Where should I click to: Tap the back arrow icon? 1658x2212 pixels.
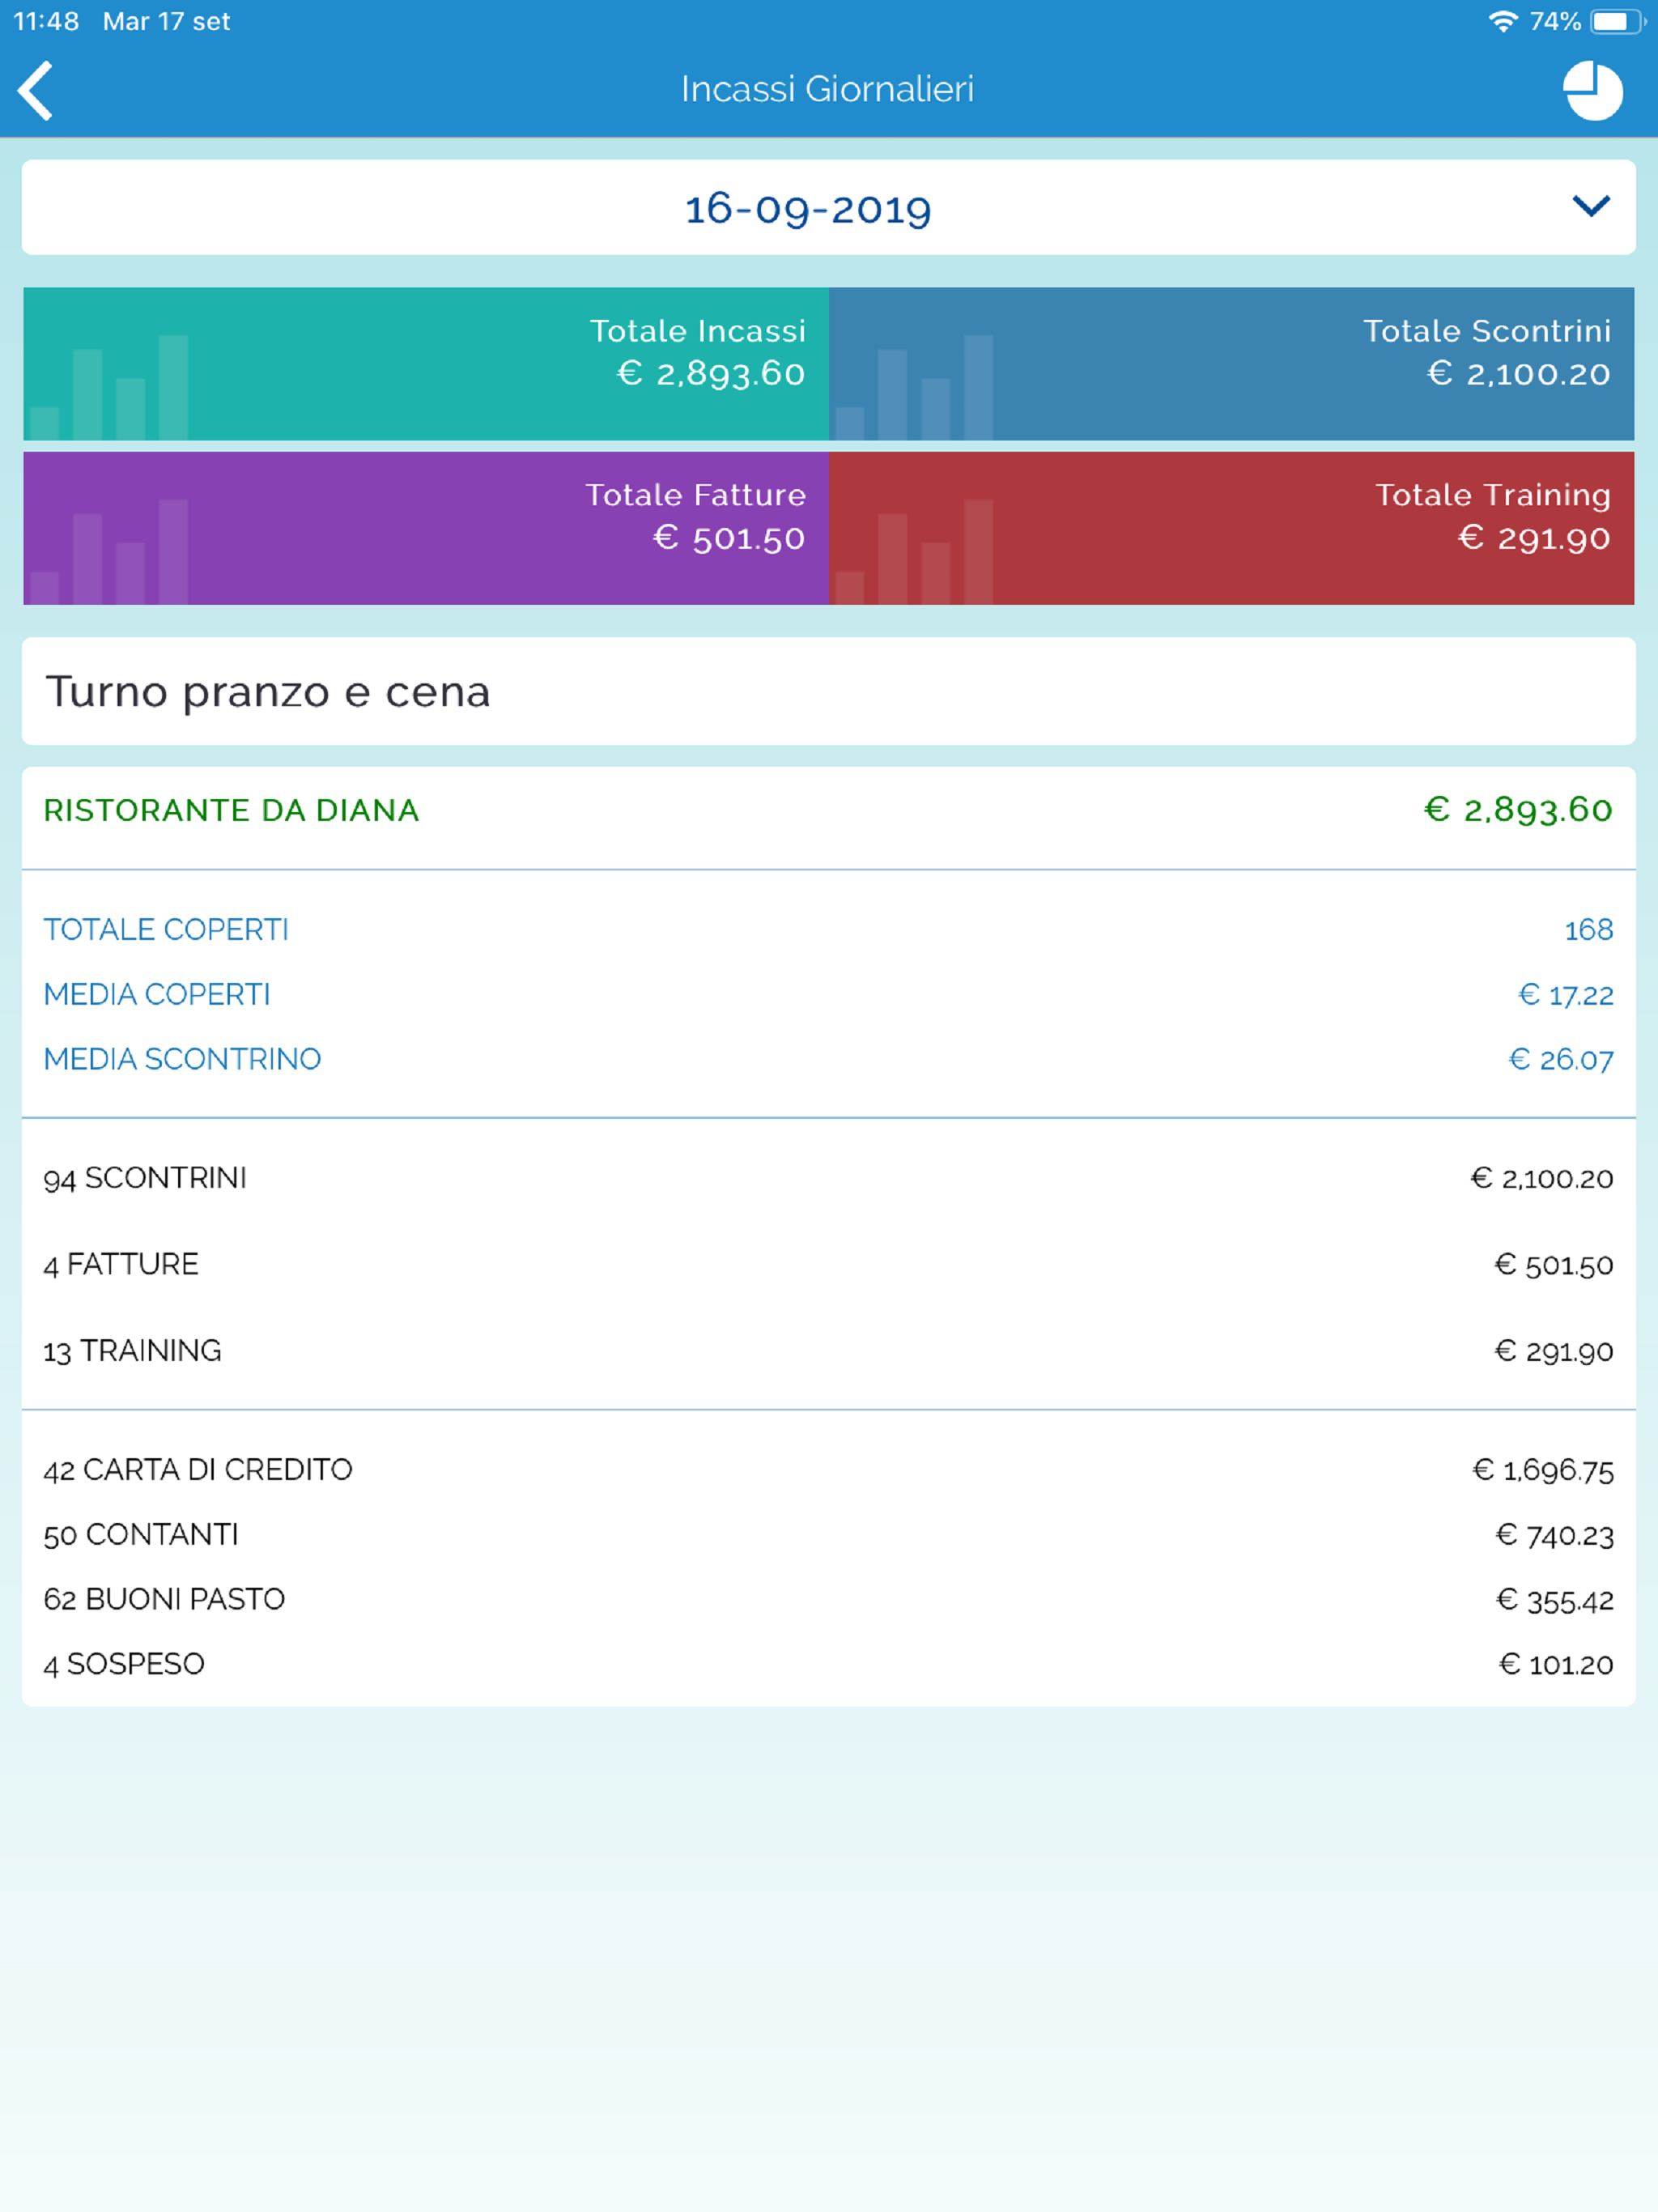coord(36,90)
